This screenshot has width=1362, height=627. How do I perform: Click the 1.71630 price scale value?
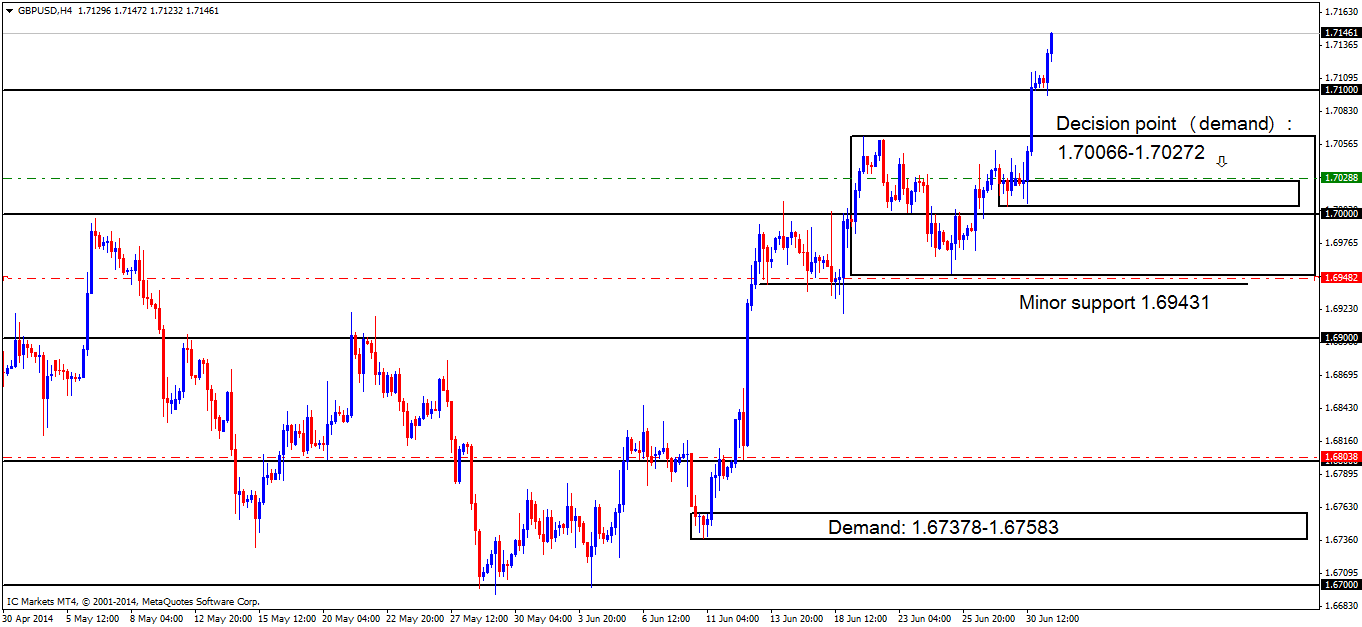click(1340, 12)
